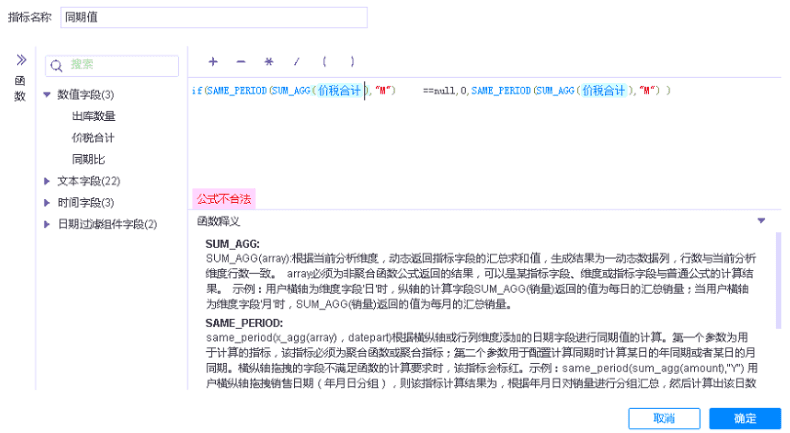Focus the 搜索 field search box

tap(112, 66)
